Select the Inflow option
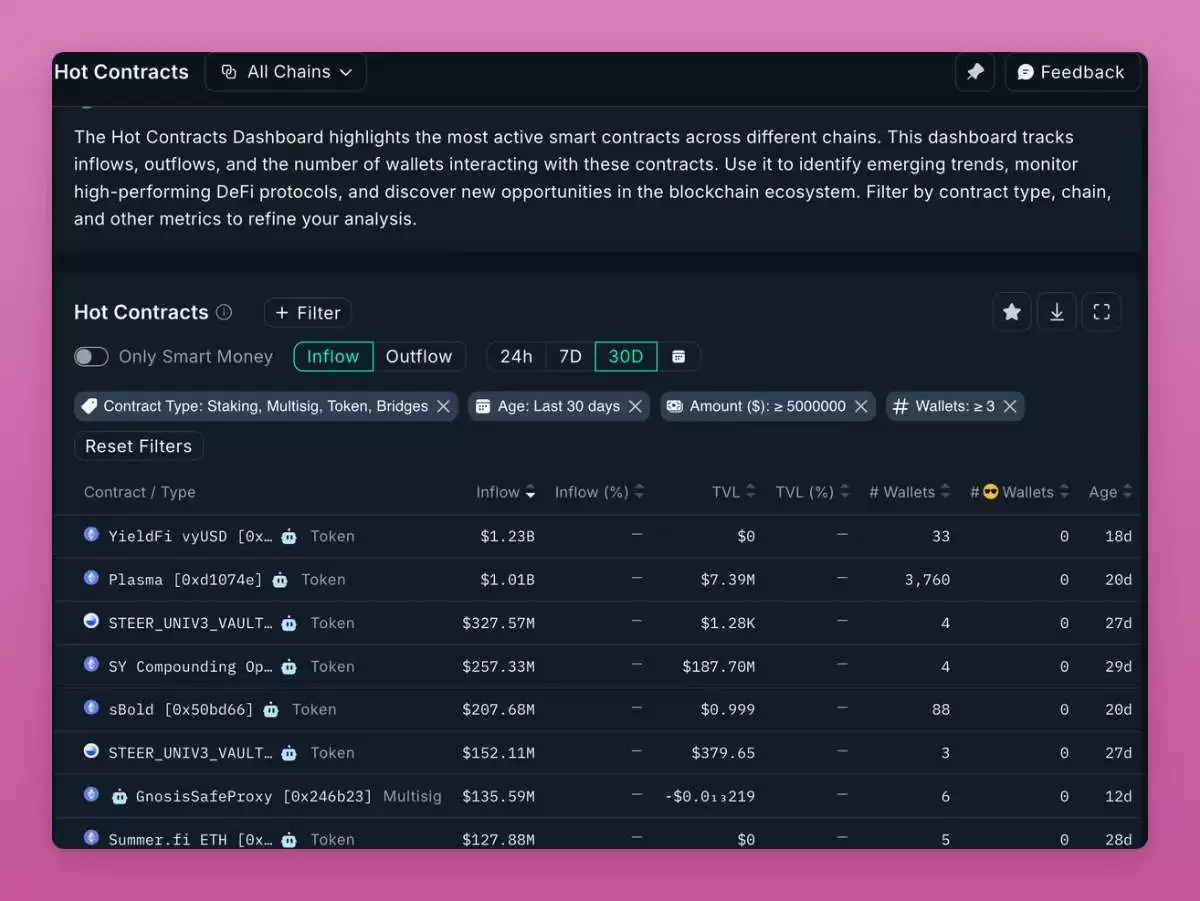The width and height of the screenshot is (1200, 901). (x=333, y=357)
